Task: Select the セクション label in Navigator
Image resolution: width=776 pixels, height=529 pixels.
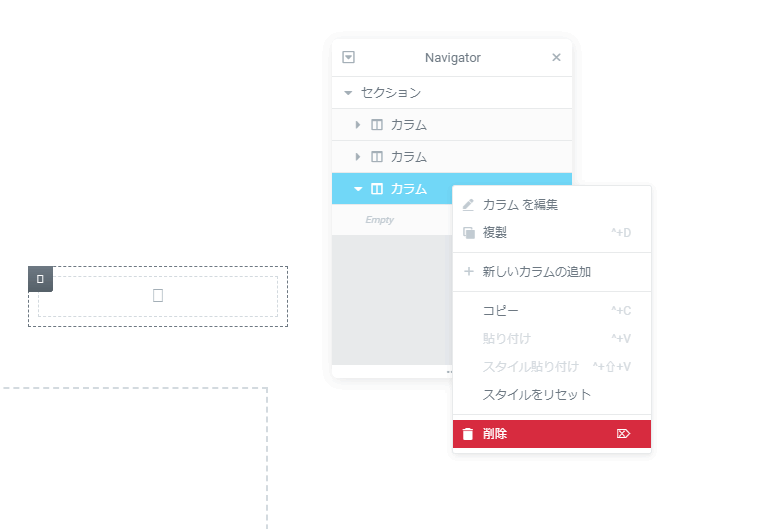Action: [x=391, y=93]
